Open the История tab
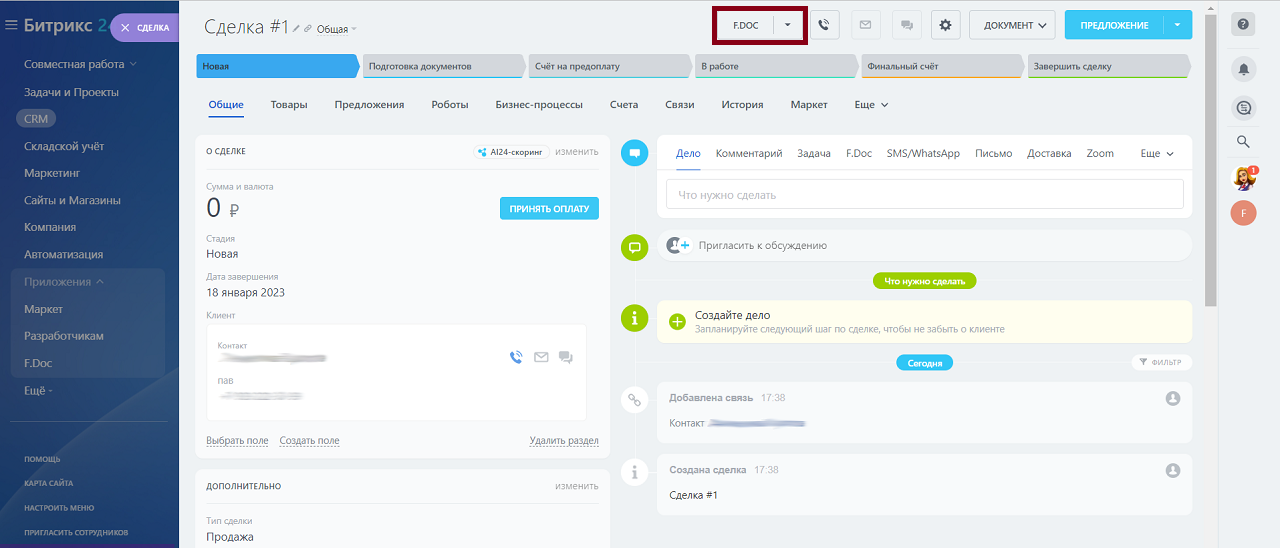 click(742, 105)
